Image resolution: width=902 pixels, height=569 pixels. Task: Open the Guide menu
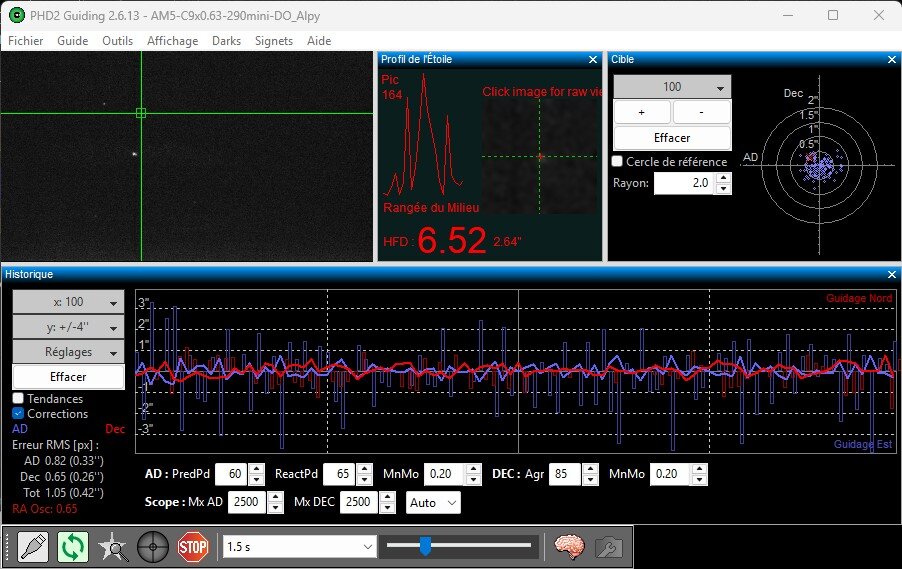pos(72,41)
